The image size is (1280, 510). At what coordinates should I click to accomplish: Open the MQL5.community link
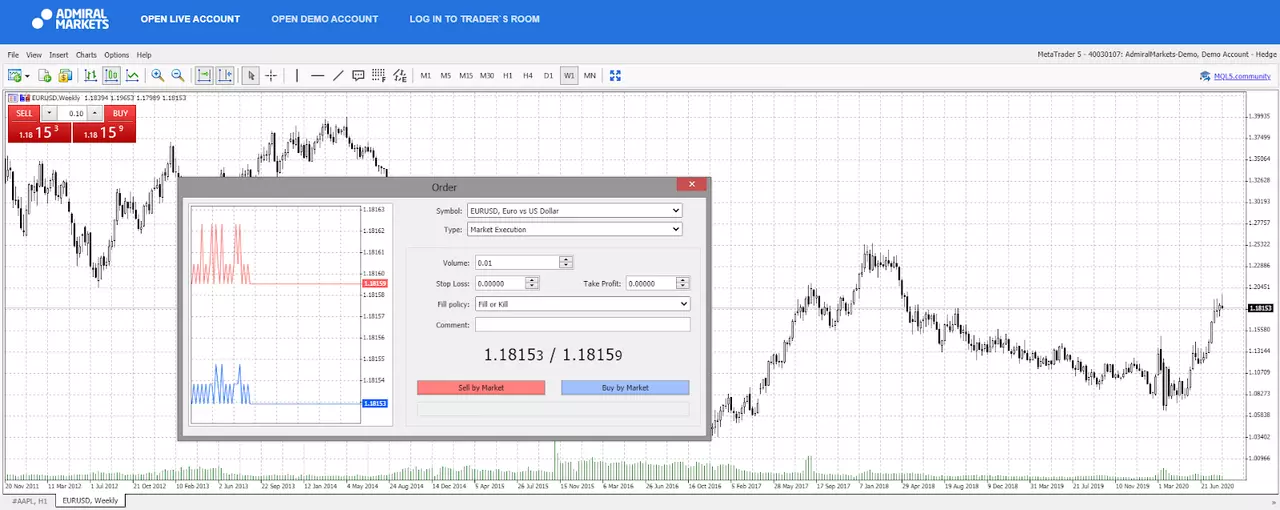click(1243, 76)
